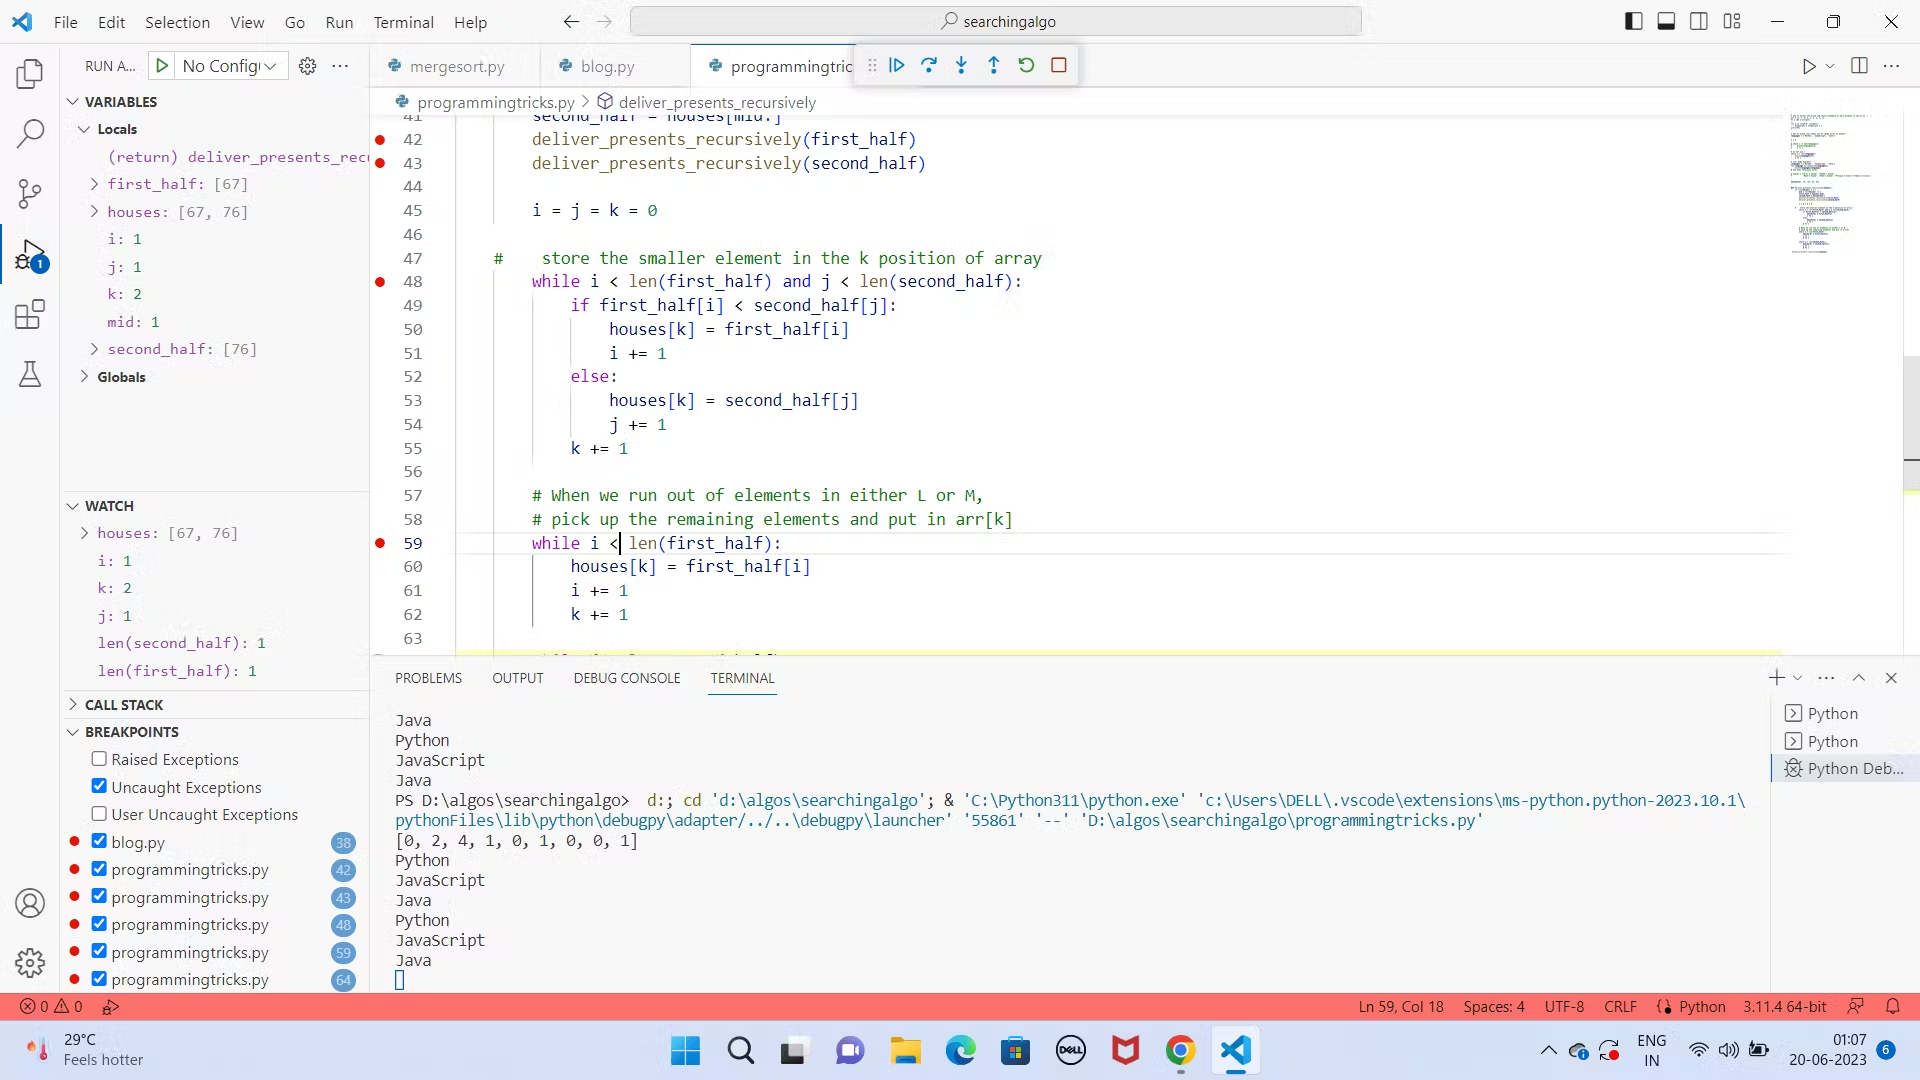Screen dimensions: 1920x1080
Task: Run Python file using editor play button
Action: (1809, 66)
